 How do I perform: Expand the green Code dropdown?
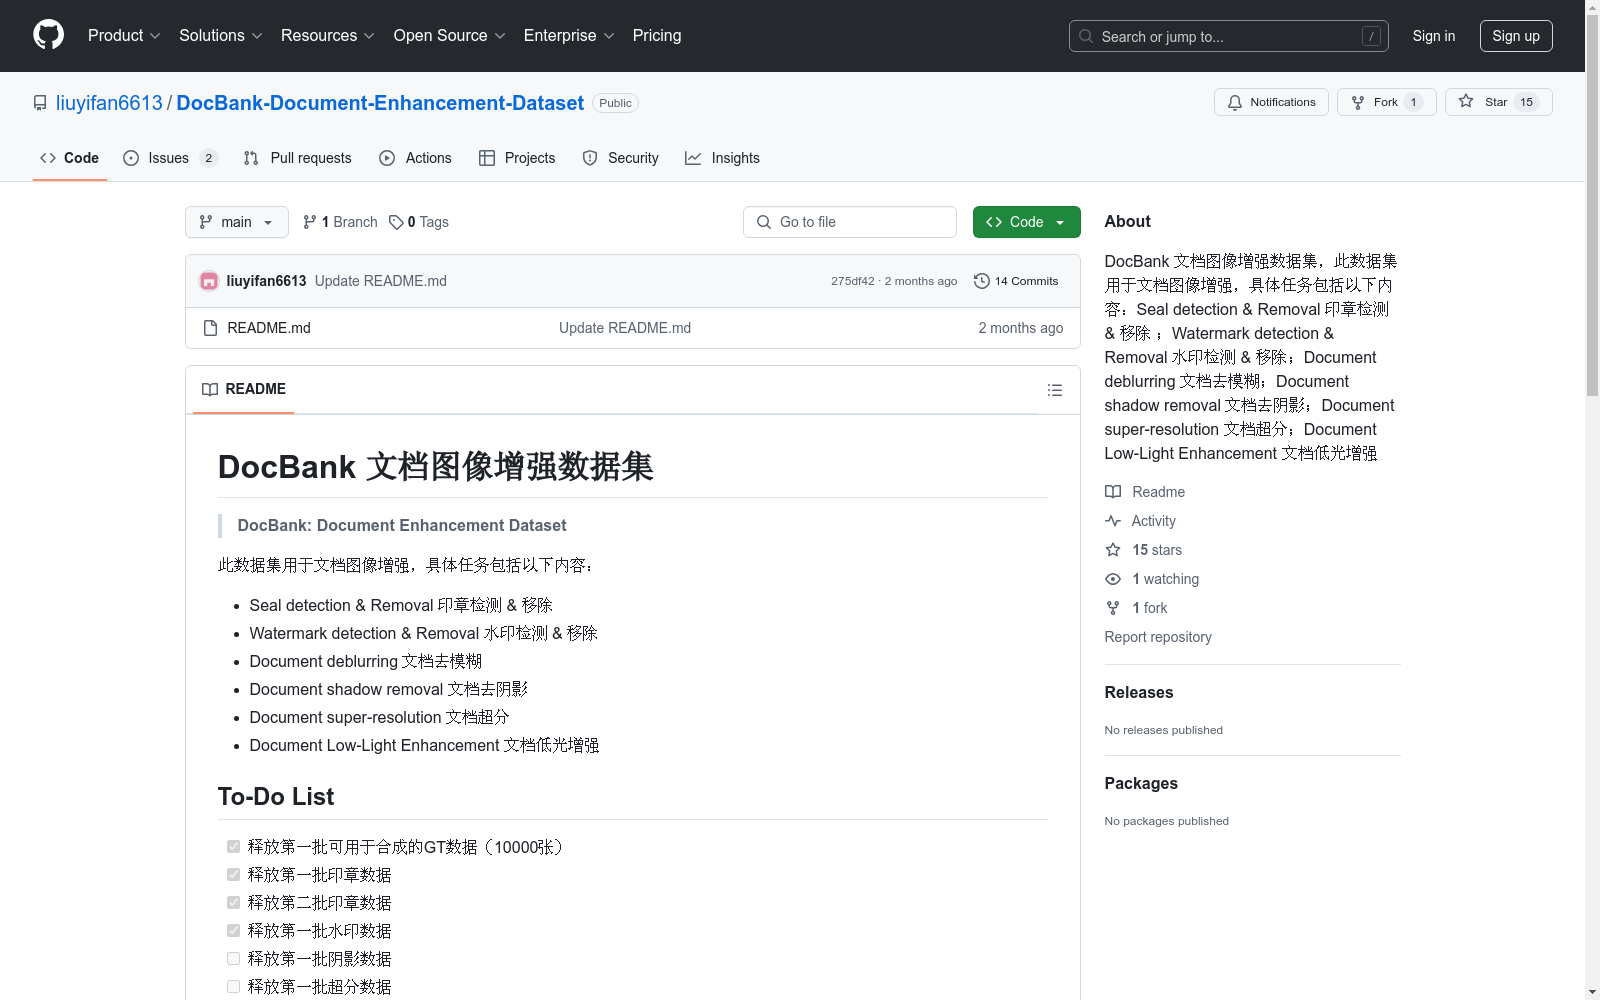tap(1026, 222)
